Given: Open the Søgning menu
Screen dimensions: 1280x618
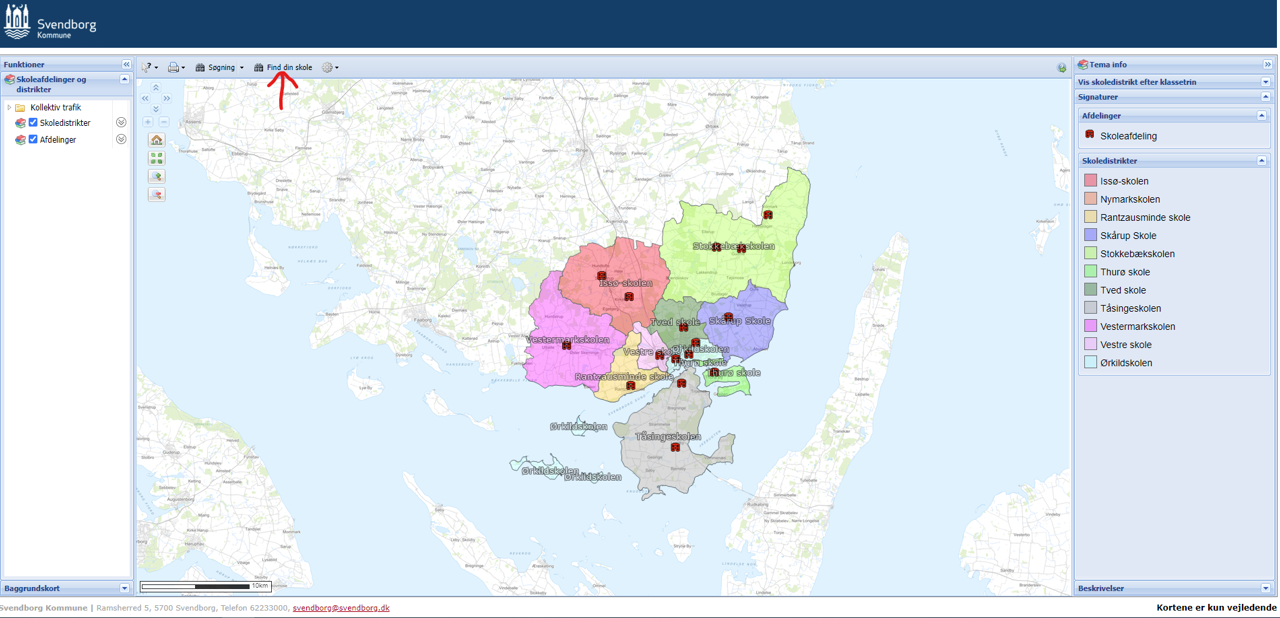Looking at the screenshot, I should click(220, 68).
